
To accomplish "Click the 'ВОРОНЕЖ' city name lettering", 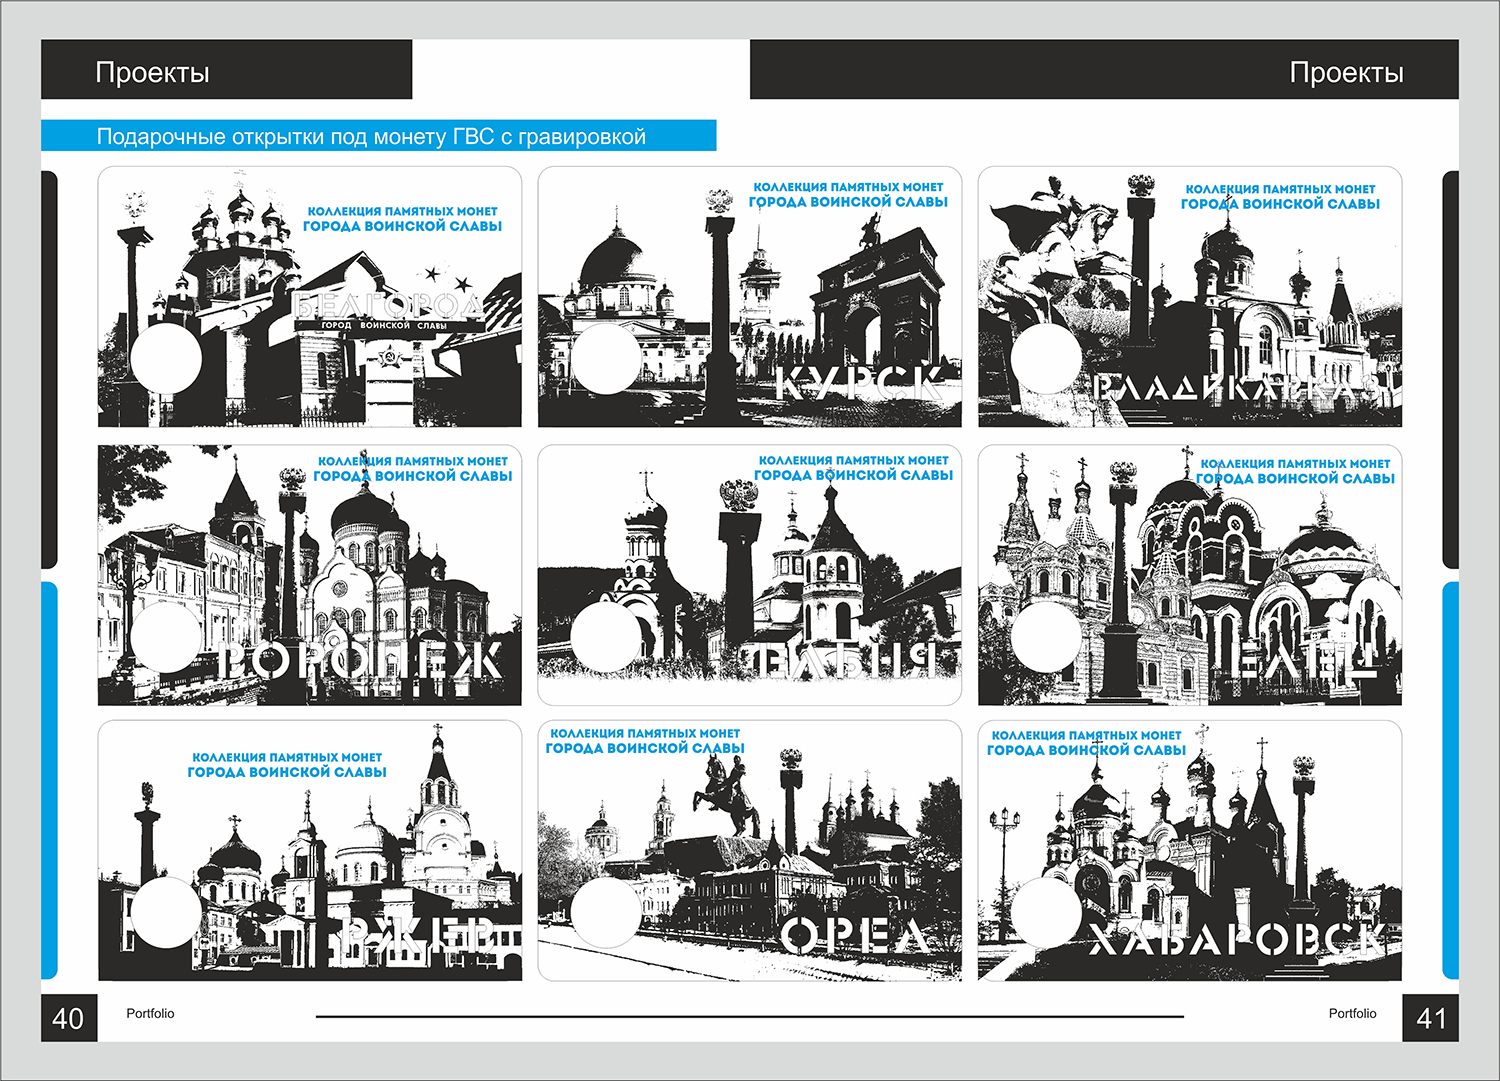I will pos(360,661).
